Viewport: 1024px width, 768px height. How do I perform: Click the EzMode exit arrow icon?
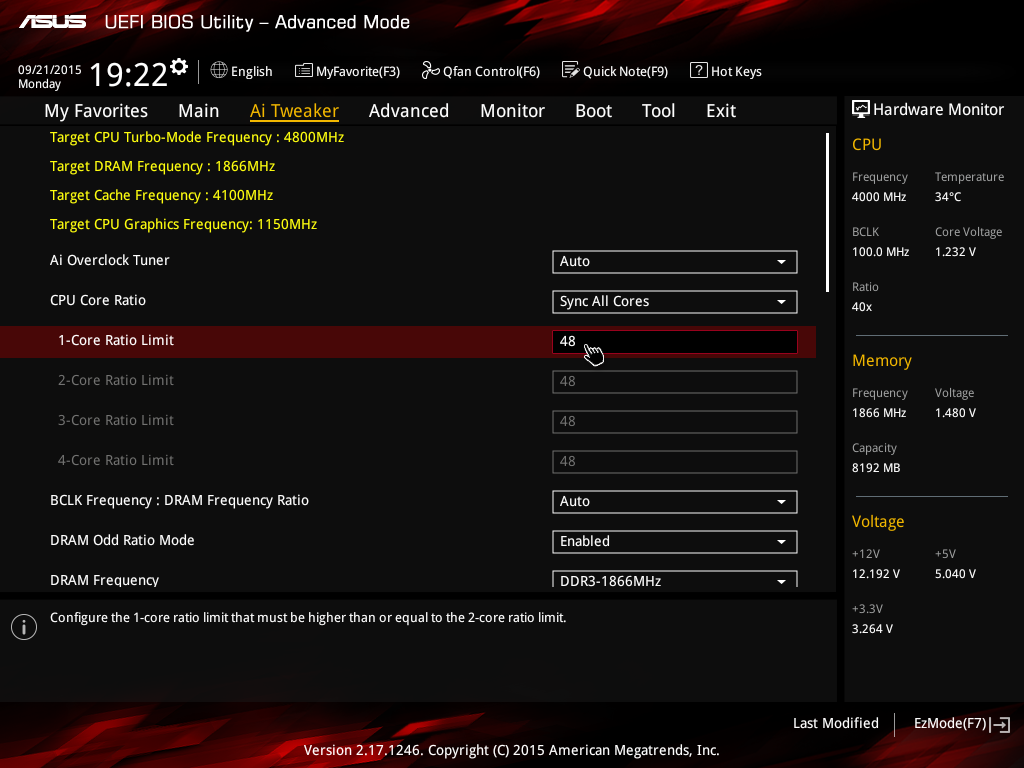[x=1000, y=724]
